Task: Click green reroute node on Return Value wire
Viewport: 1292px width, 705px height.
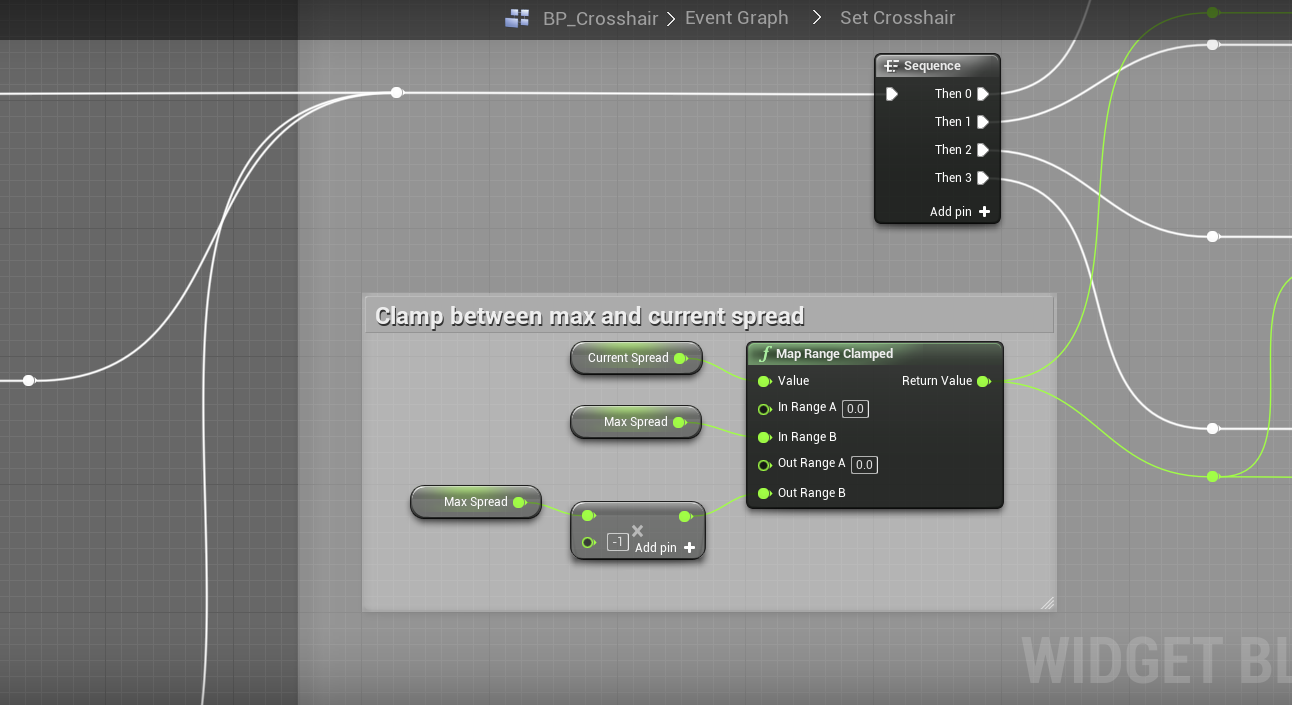Action: (1212, 476)
